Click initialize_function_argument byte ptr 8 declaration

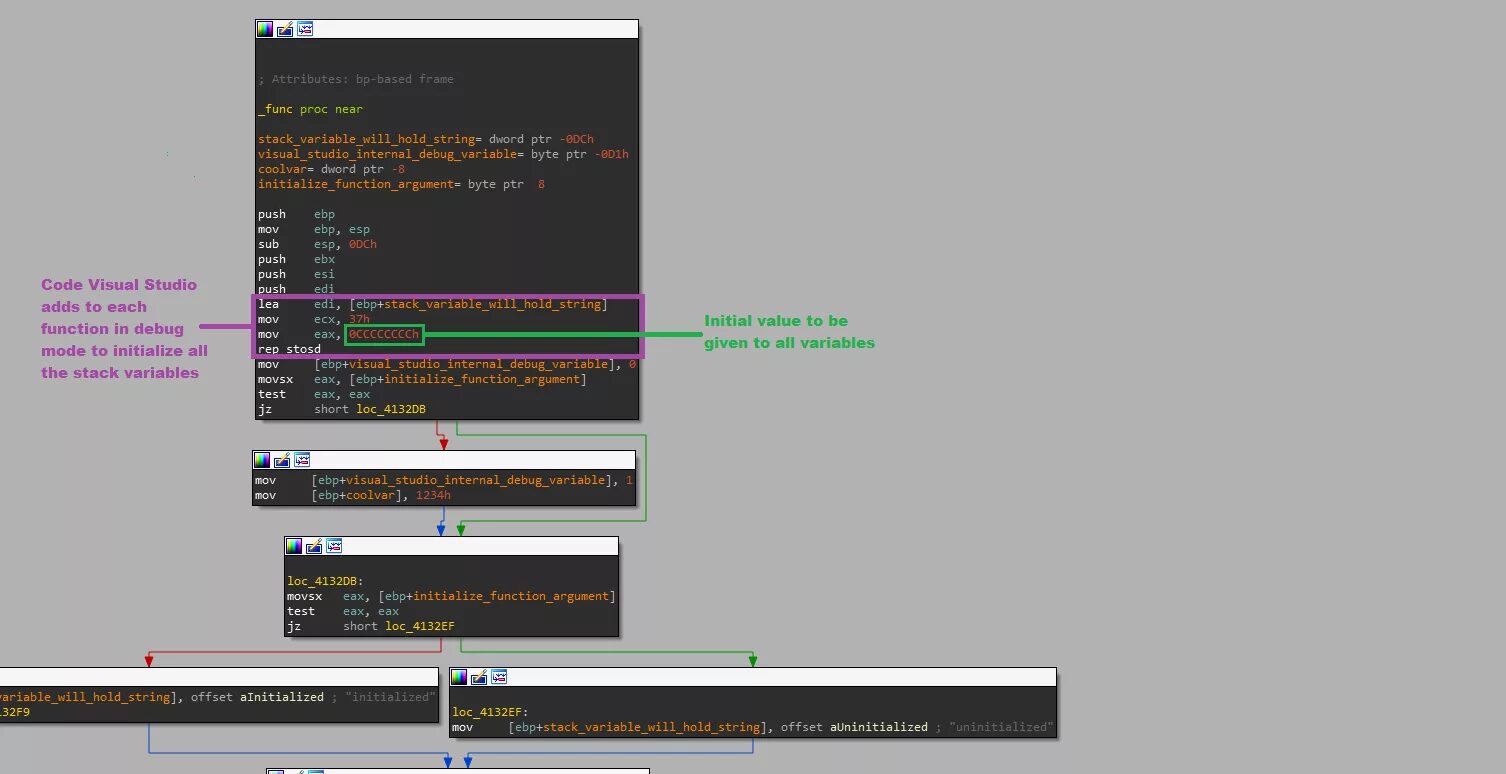click(x=401, y=184)
